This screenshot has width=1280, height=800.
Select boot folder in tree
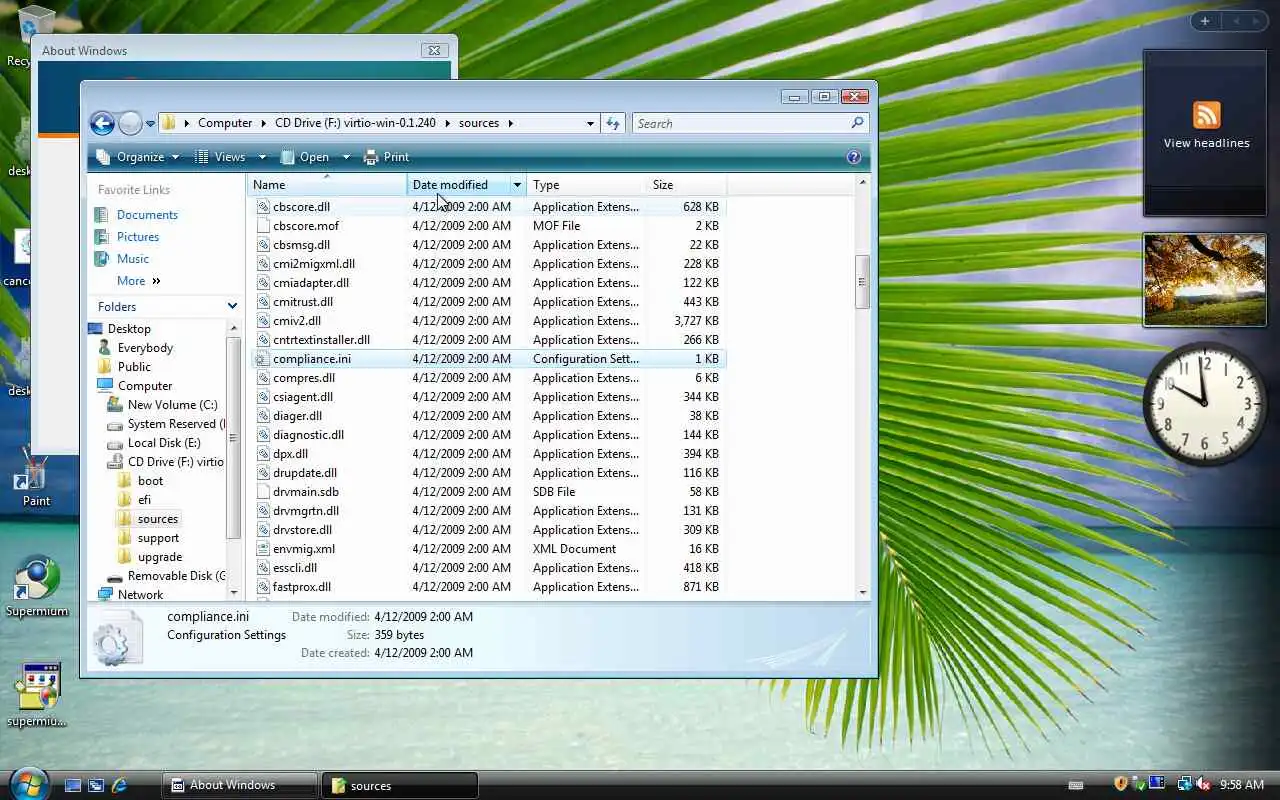[150, 481]
